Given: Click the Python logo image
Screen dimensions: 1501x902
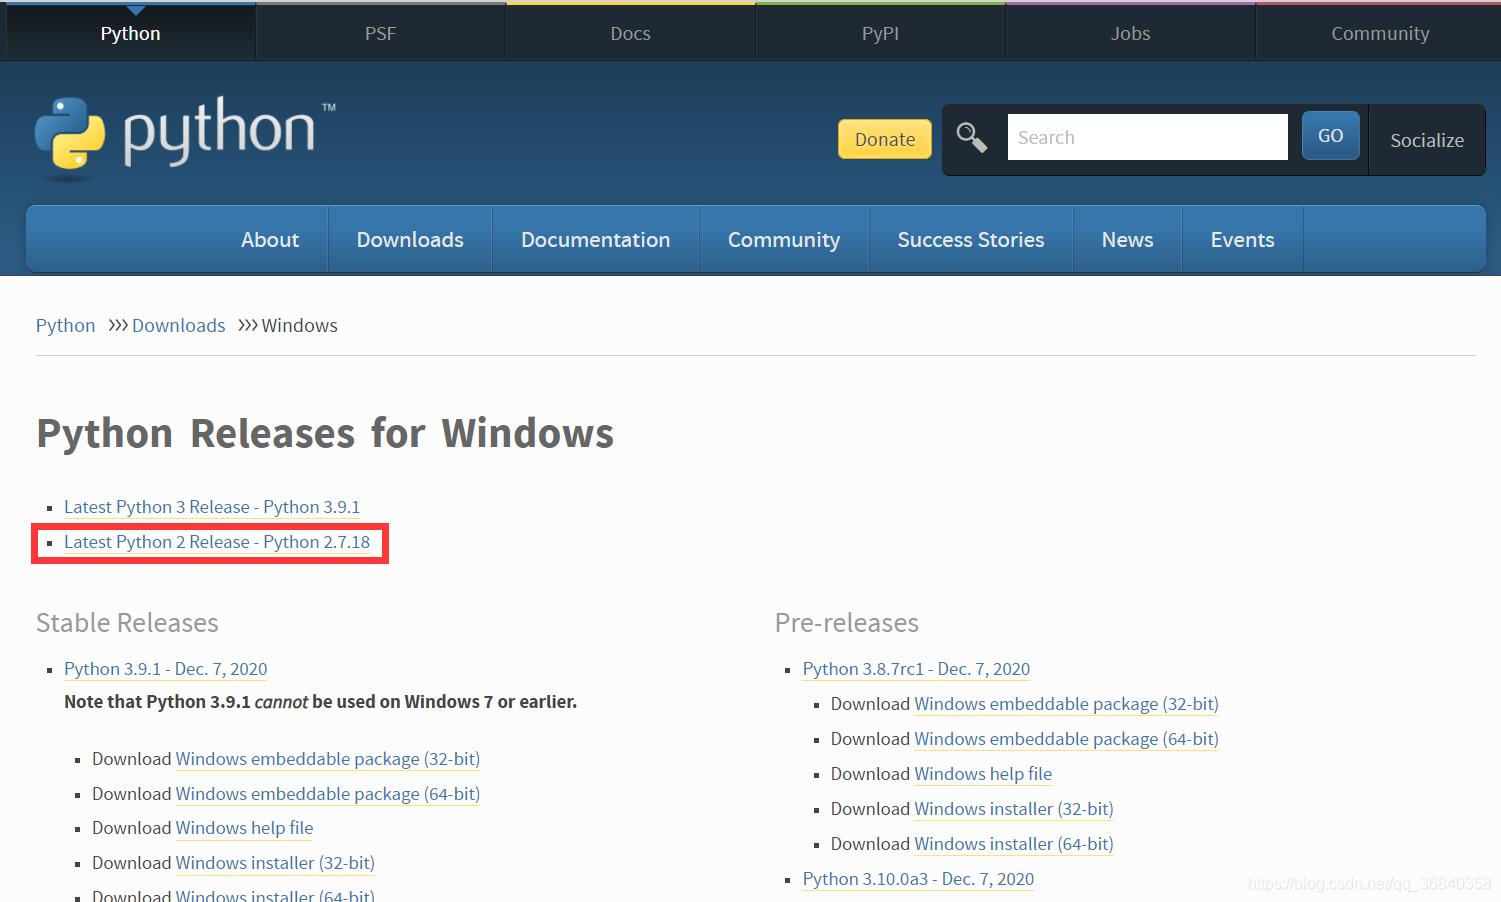Looking at the screenshot, I should 185,137.
